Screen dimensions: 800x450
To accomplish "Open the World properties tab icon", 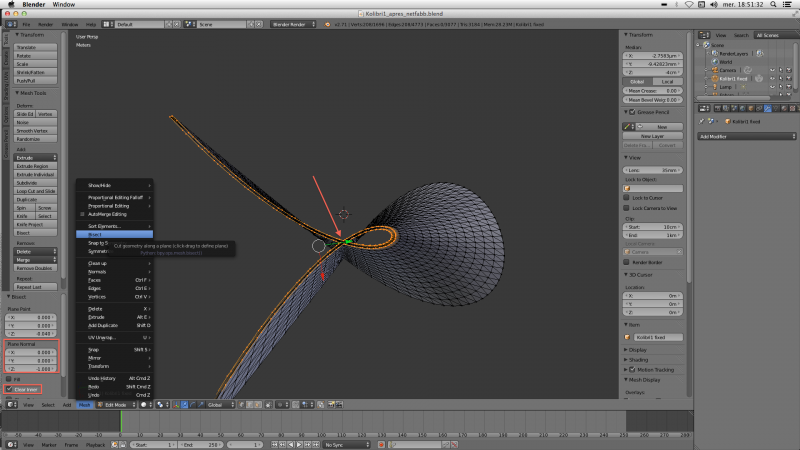I will [x=743, y=108].
